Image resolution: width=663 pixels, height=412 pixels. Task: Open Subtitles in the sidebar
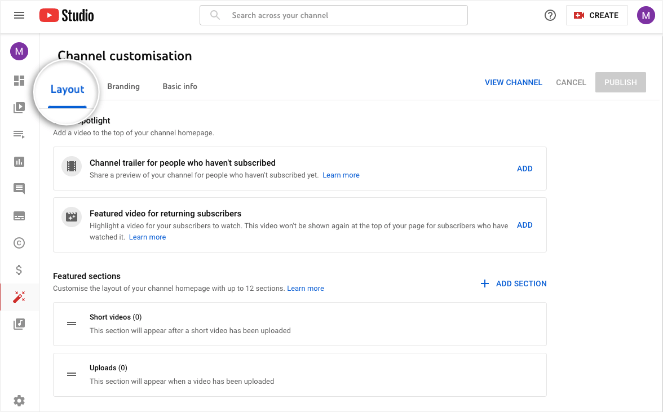(19, 215)
